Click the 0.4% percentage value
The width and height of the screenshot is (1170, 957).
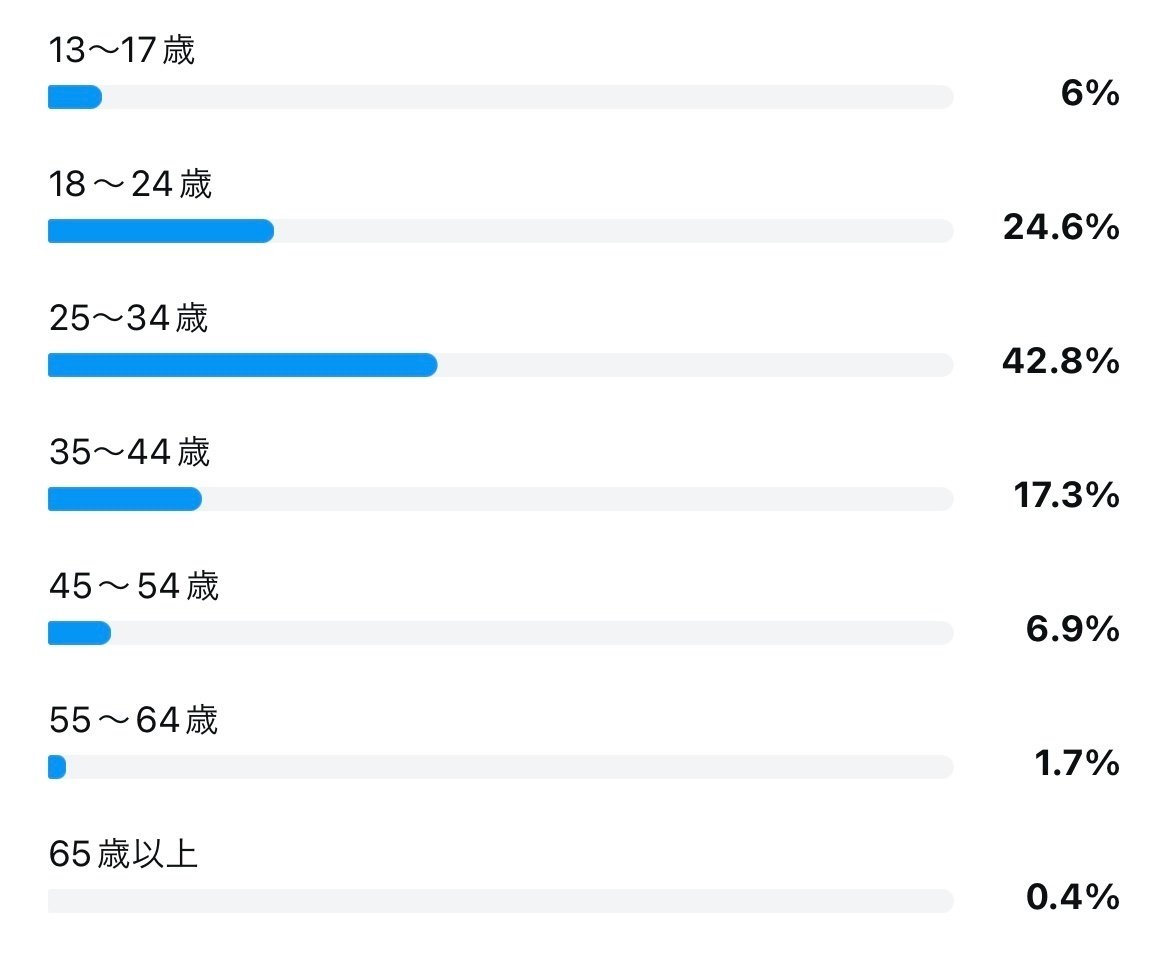pos(1073,897)
